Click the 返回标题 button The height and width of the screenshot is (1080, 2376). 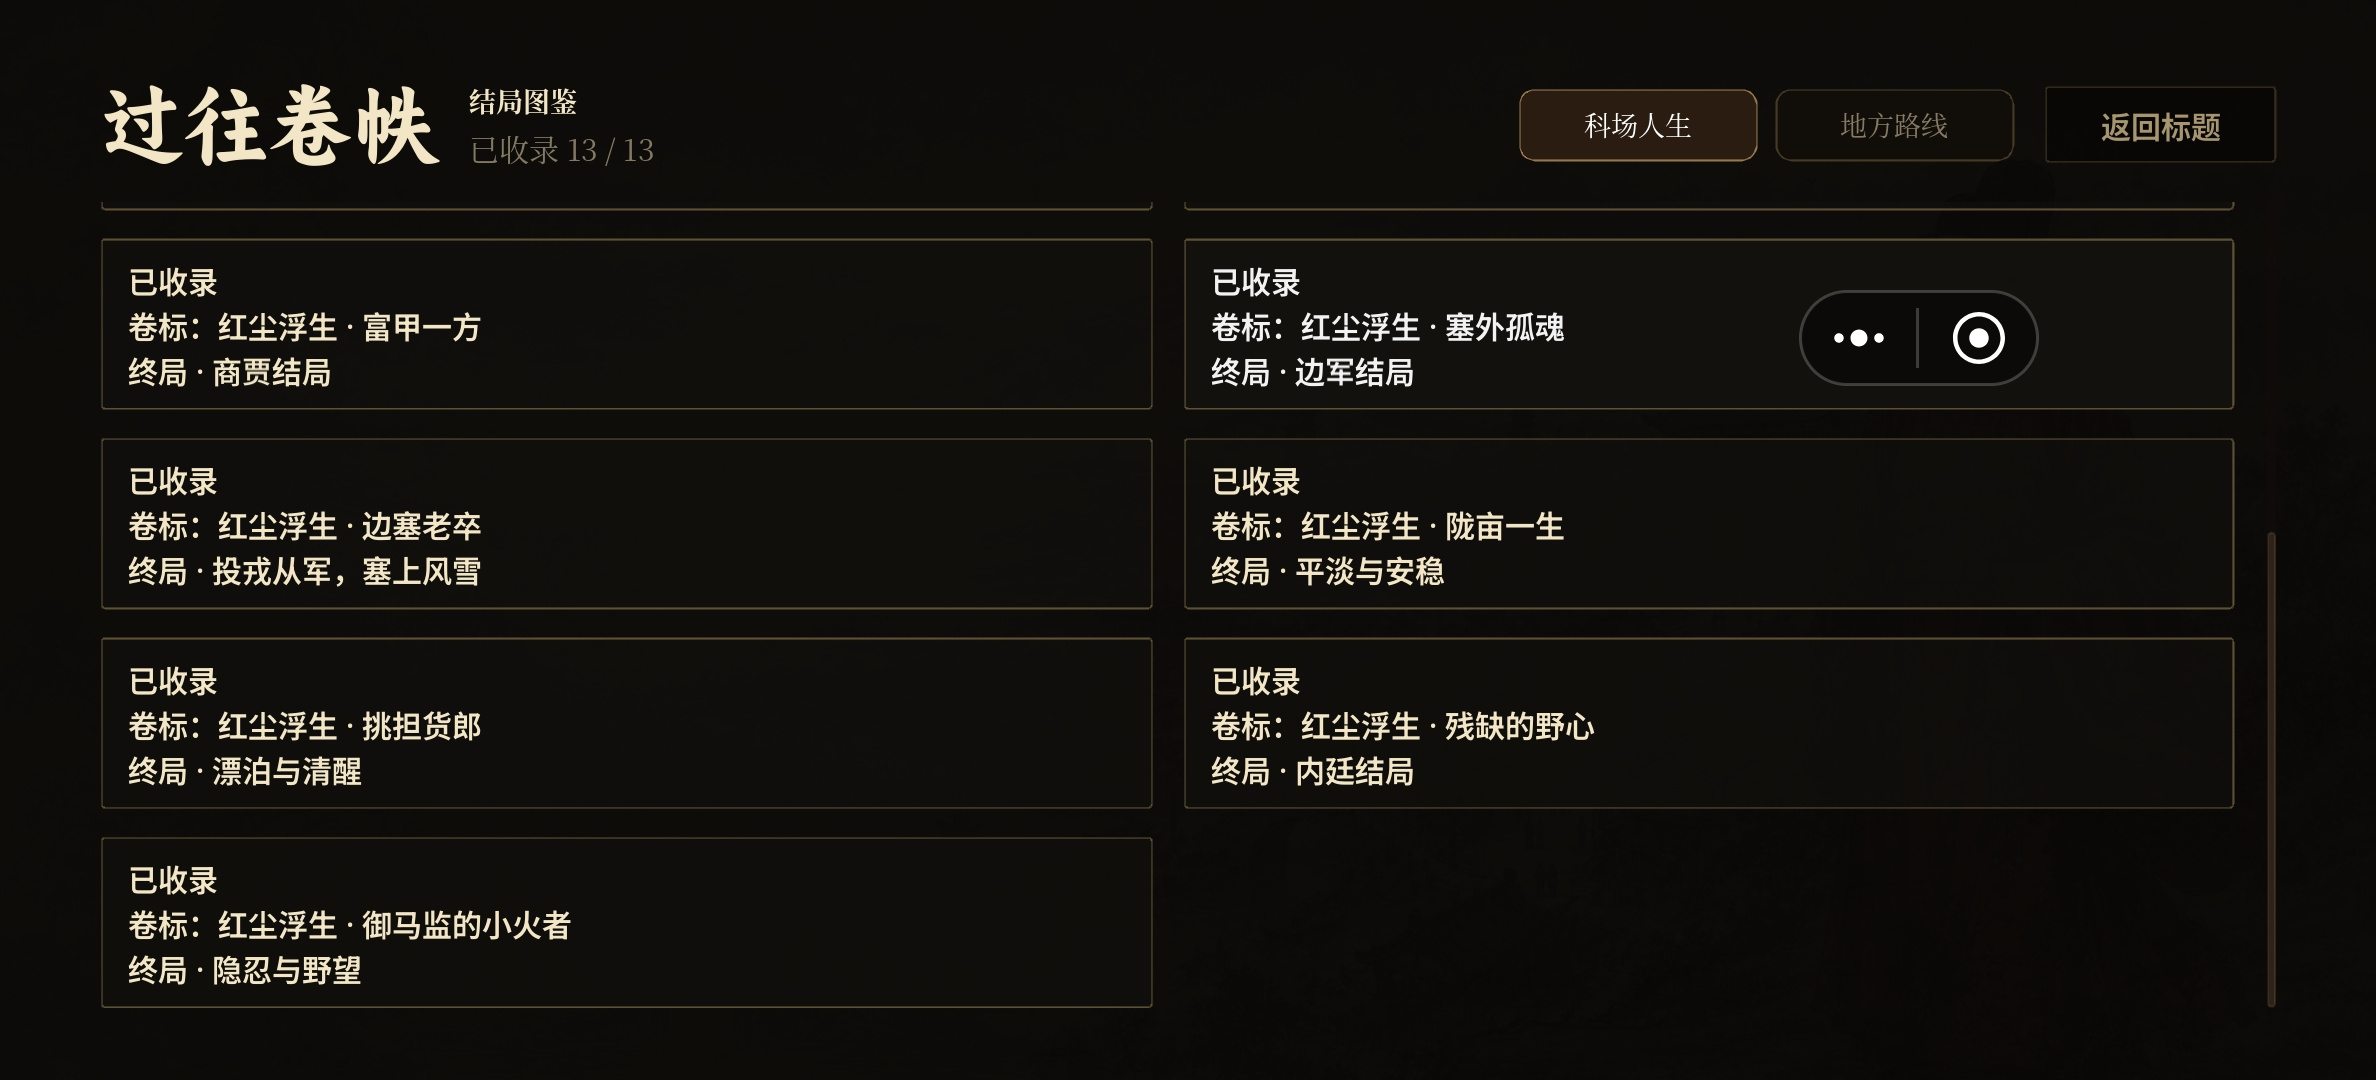[2160, 125]
